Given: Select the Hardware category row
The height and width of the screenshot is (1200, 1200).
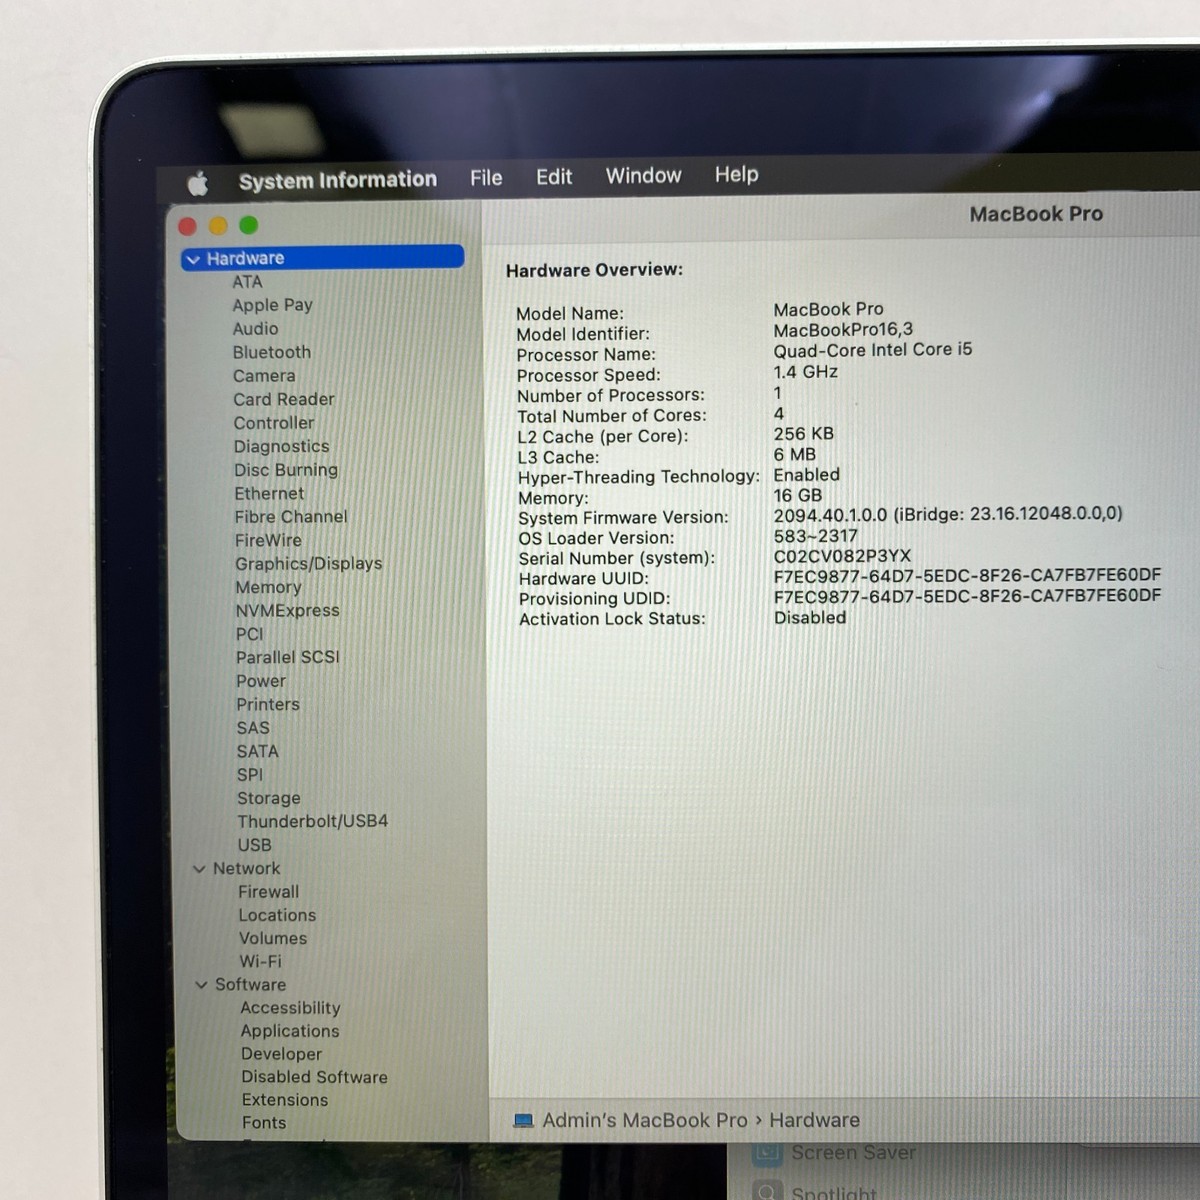Looking at the screenshot, I should point(323,257).
